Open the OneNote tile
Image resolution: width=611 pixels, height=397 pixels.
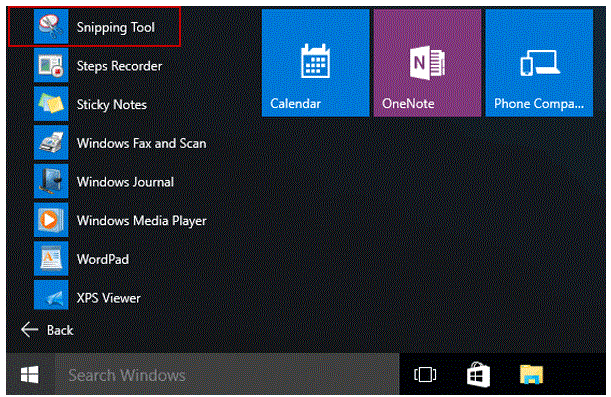[427, 63]
